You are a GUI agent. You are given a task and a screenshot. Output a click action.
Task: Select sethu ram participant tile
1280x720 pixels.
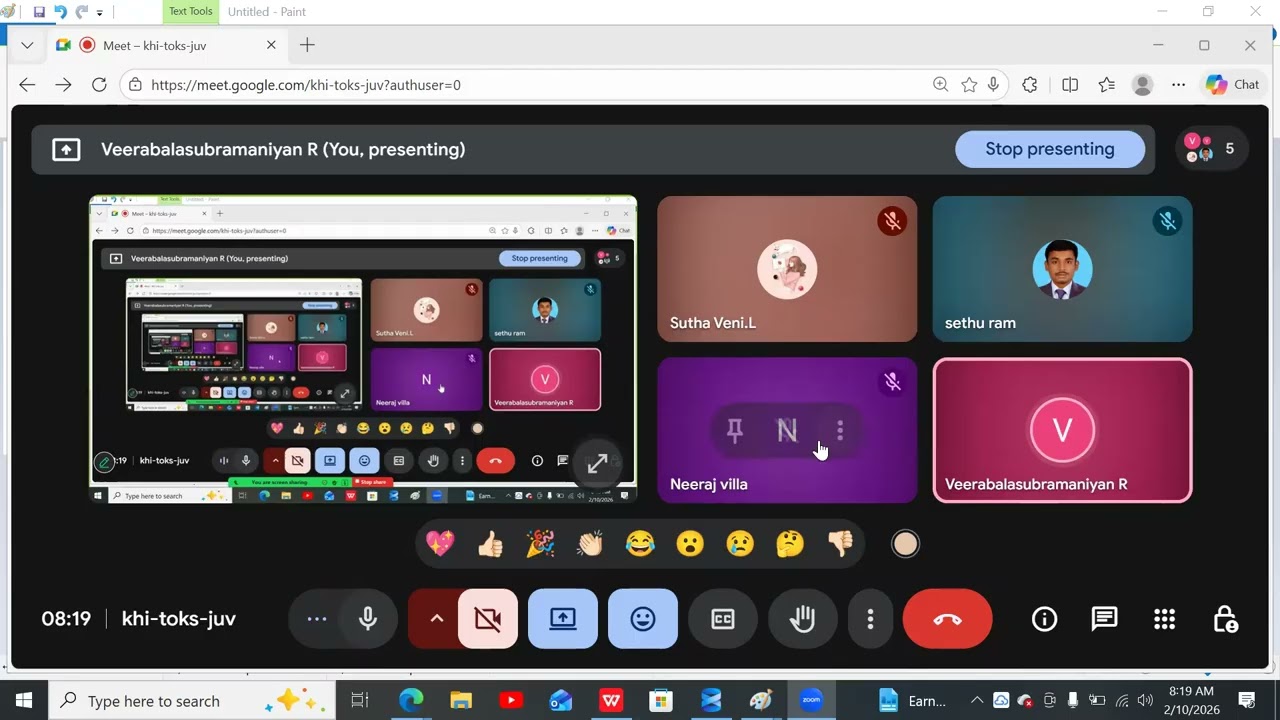click(x=1062, y=269)
